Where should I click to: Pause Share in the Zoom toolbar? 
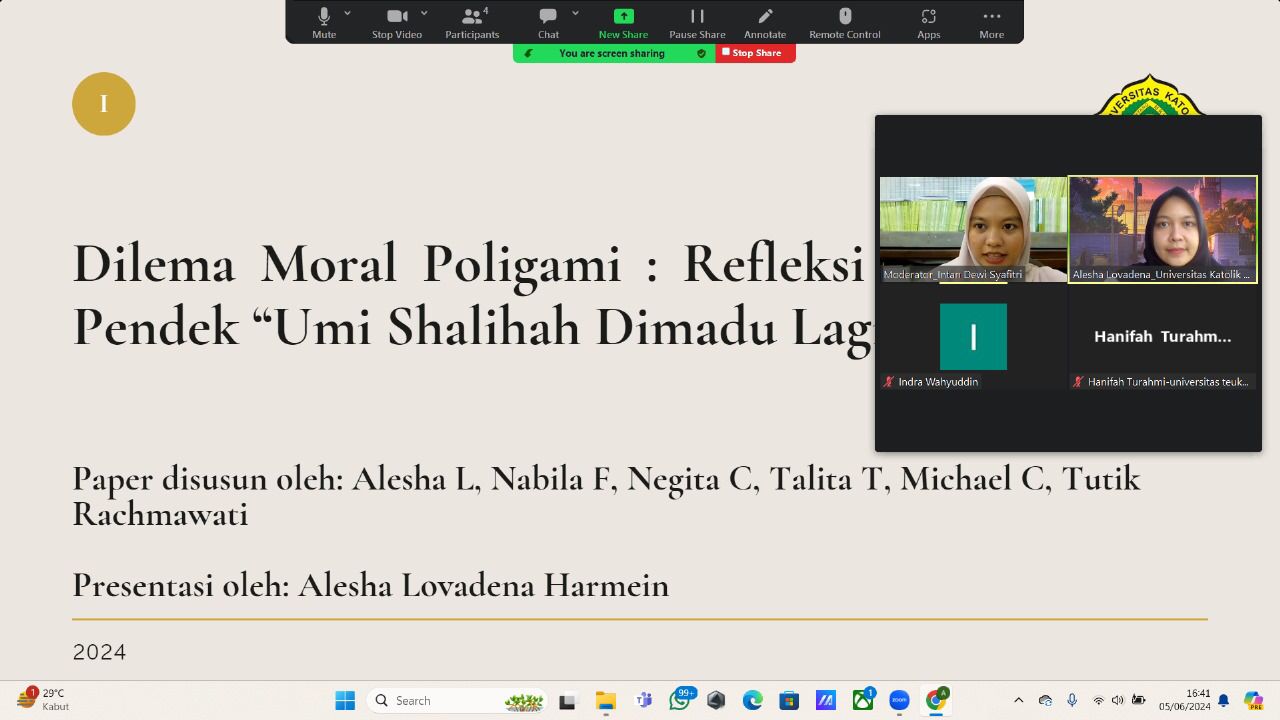pyautogui.click(x=697, y=21)
